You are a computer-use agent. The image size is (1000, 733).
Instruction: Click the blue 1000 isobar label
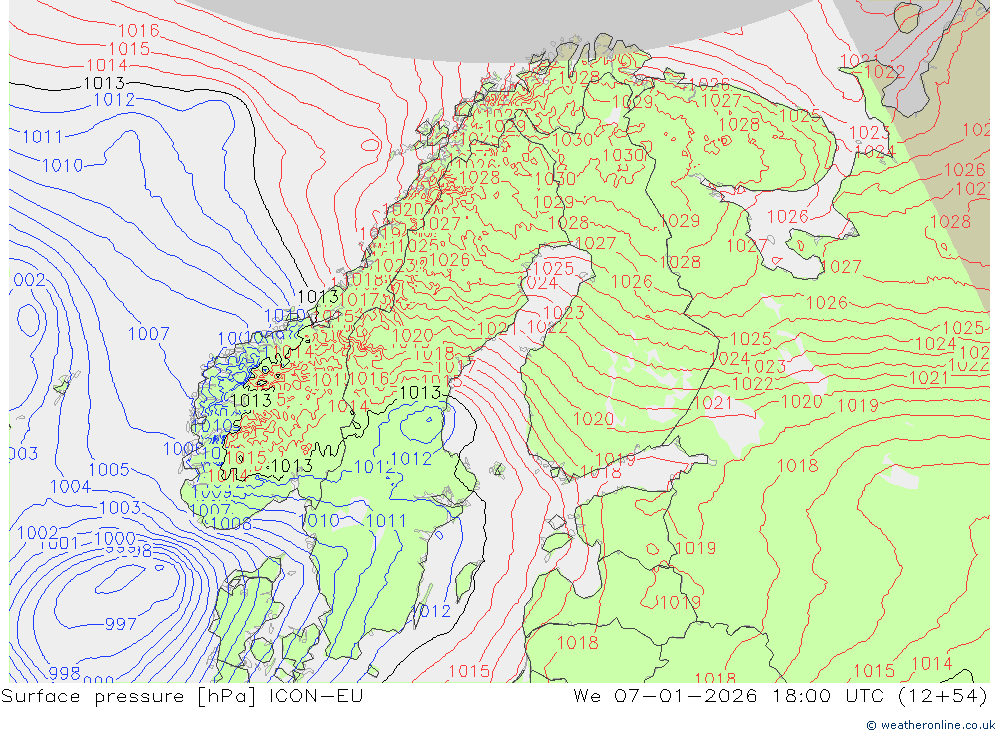tap(115, 538)
